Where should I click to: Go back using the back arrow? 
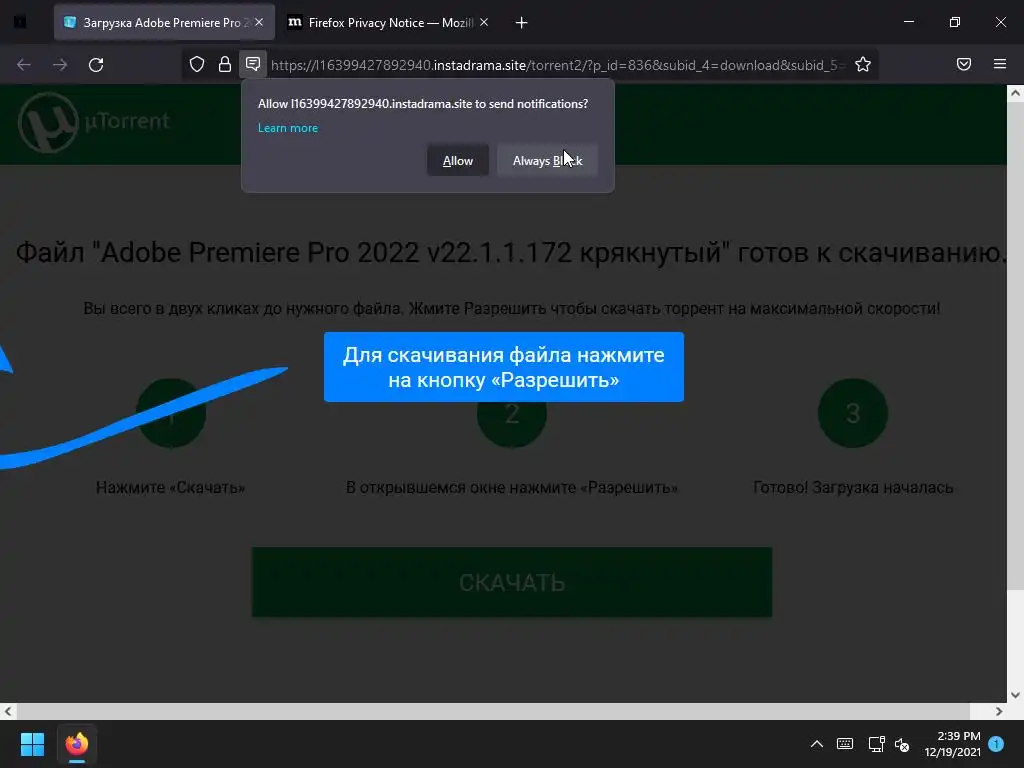pyautogui.click(x=24, y=65)
